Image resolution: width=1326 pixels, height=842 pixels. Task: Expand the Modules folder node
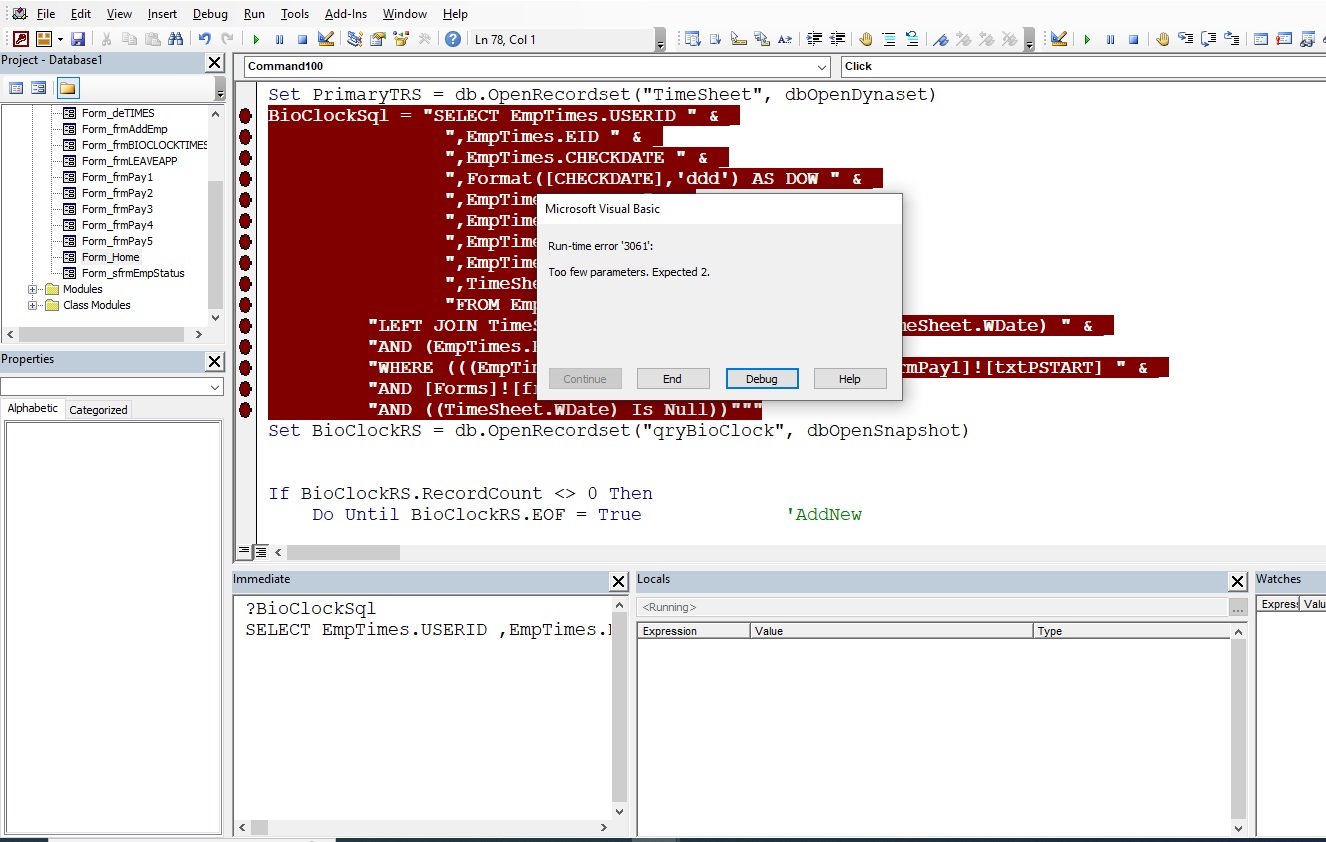(33, 289)
